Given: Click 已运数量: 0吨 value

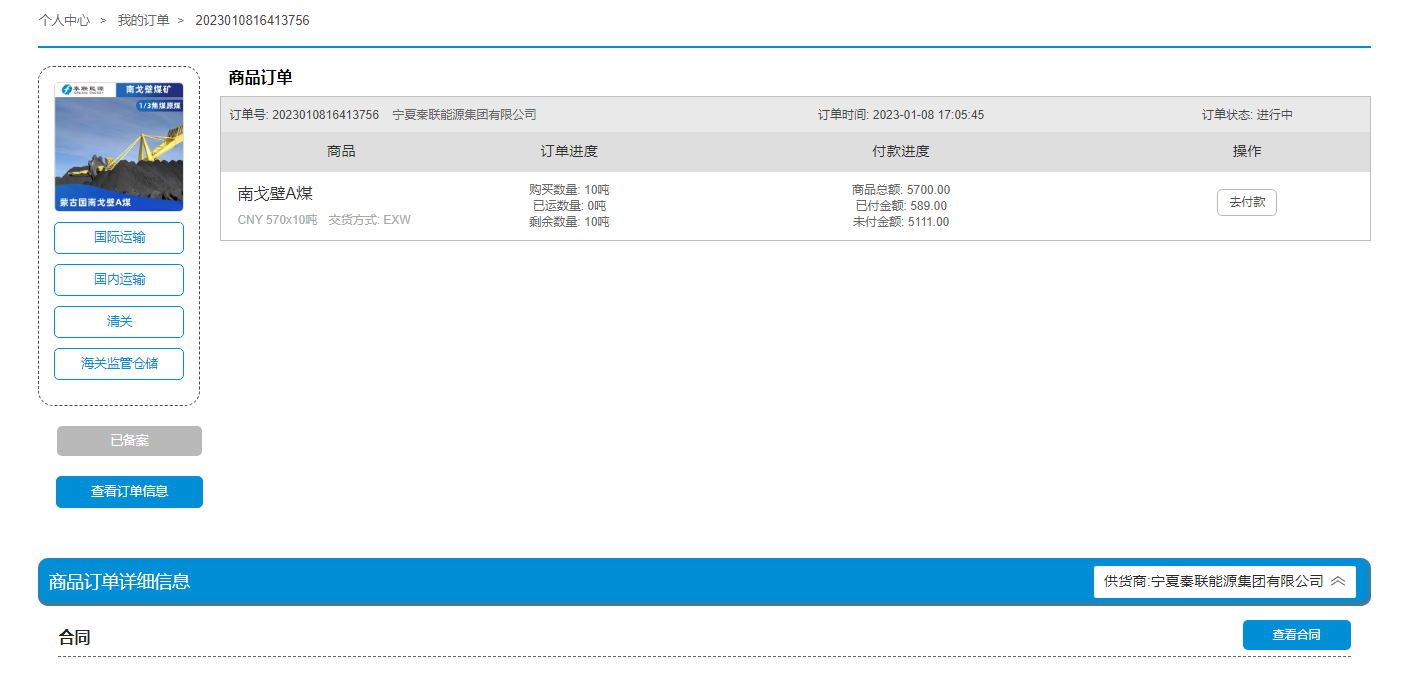Looking at the screenshot, I should tap(569, 206).
